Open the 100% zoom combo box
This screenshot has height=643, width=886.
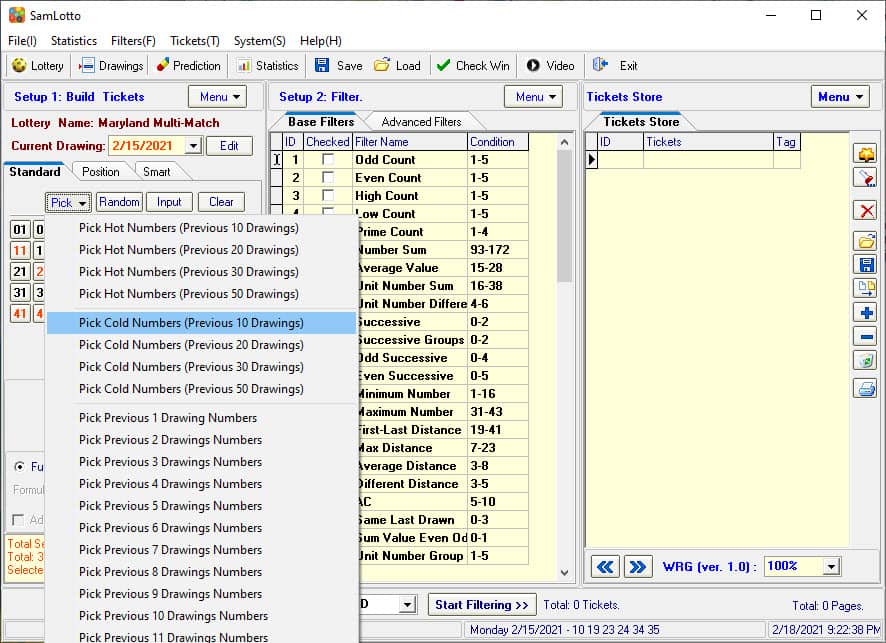click(x=831, y=567)
